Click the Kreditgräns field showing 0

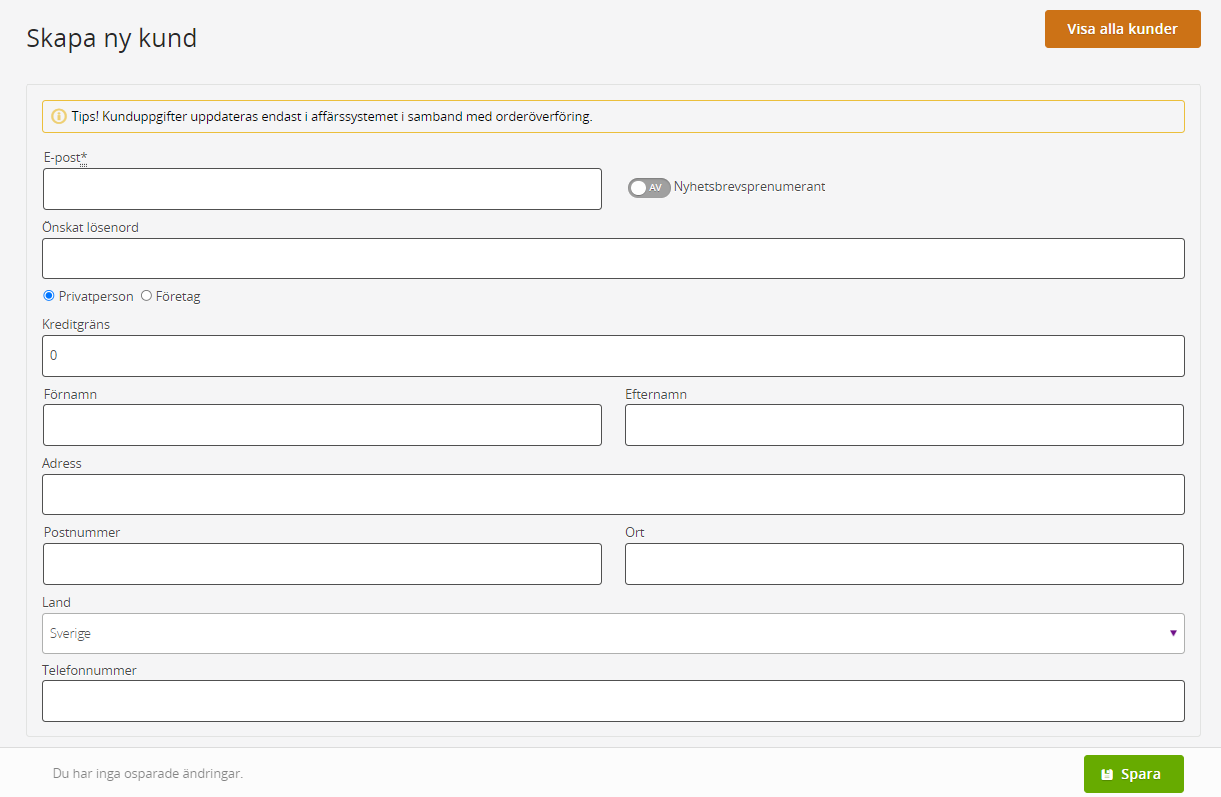(x=613, y=355)
